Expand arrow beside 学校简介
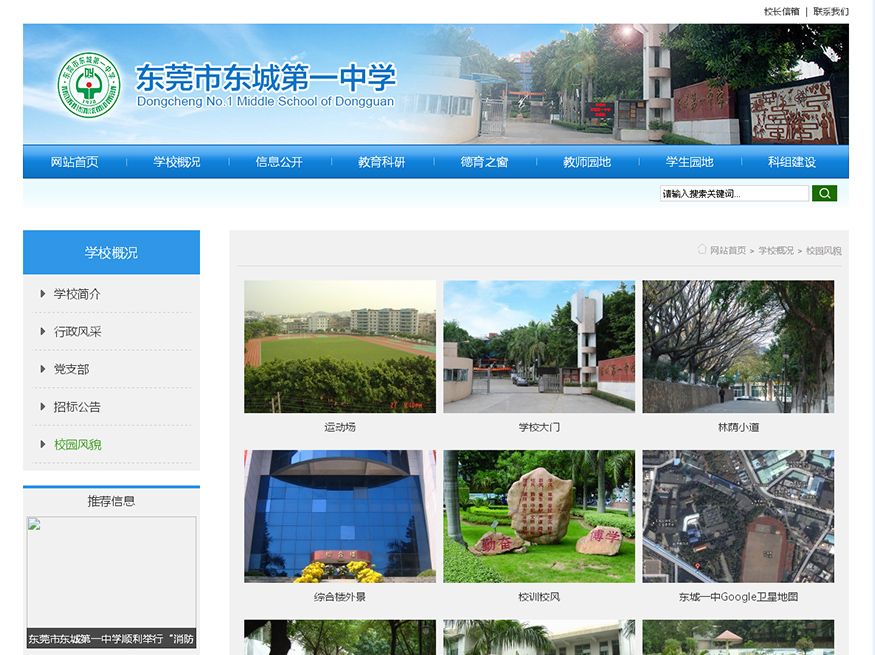This screenshot has width=875, height=655. pos(42,293)
